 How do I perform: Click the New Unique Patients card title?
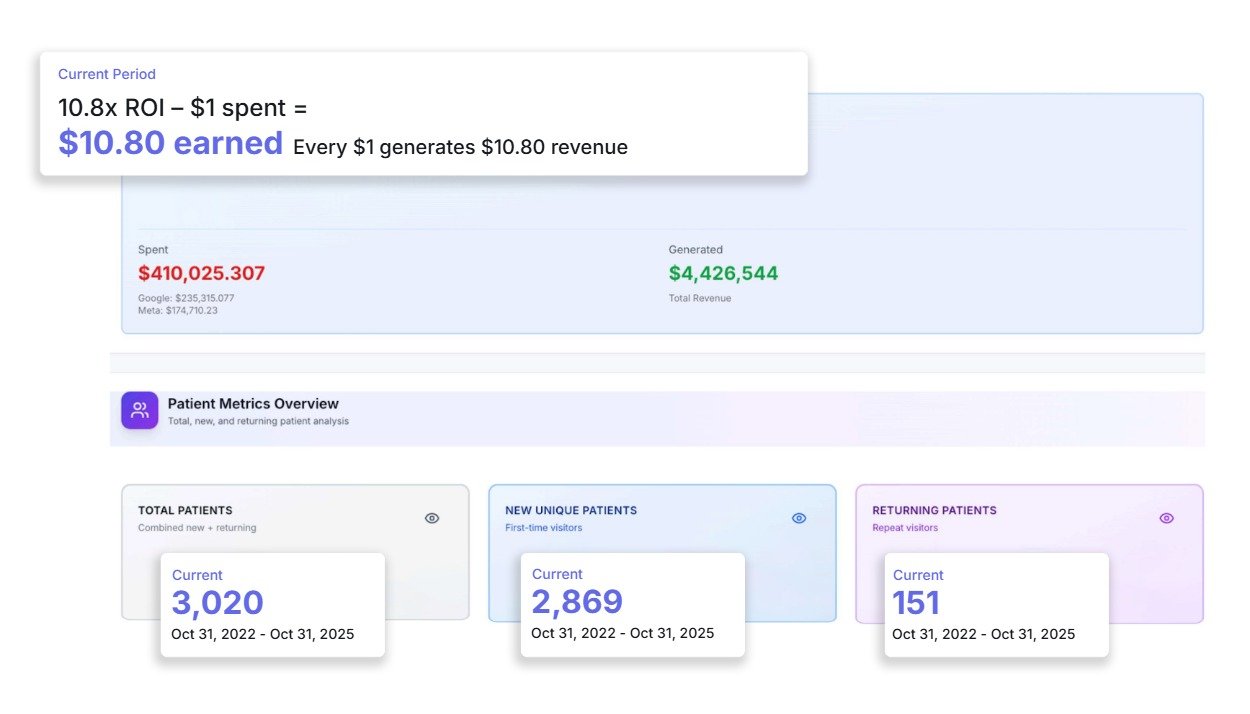click(570, 510)
